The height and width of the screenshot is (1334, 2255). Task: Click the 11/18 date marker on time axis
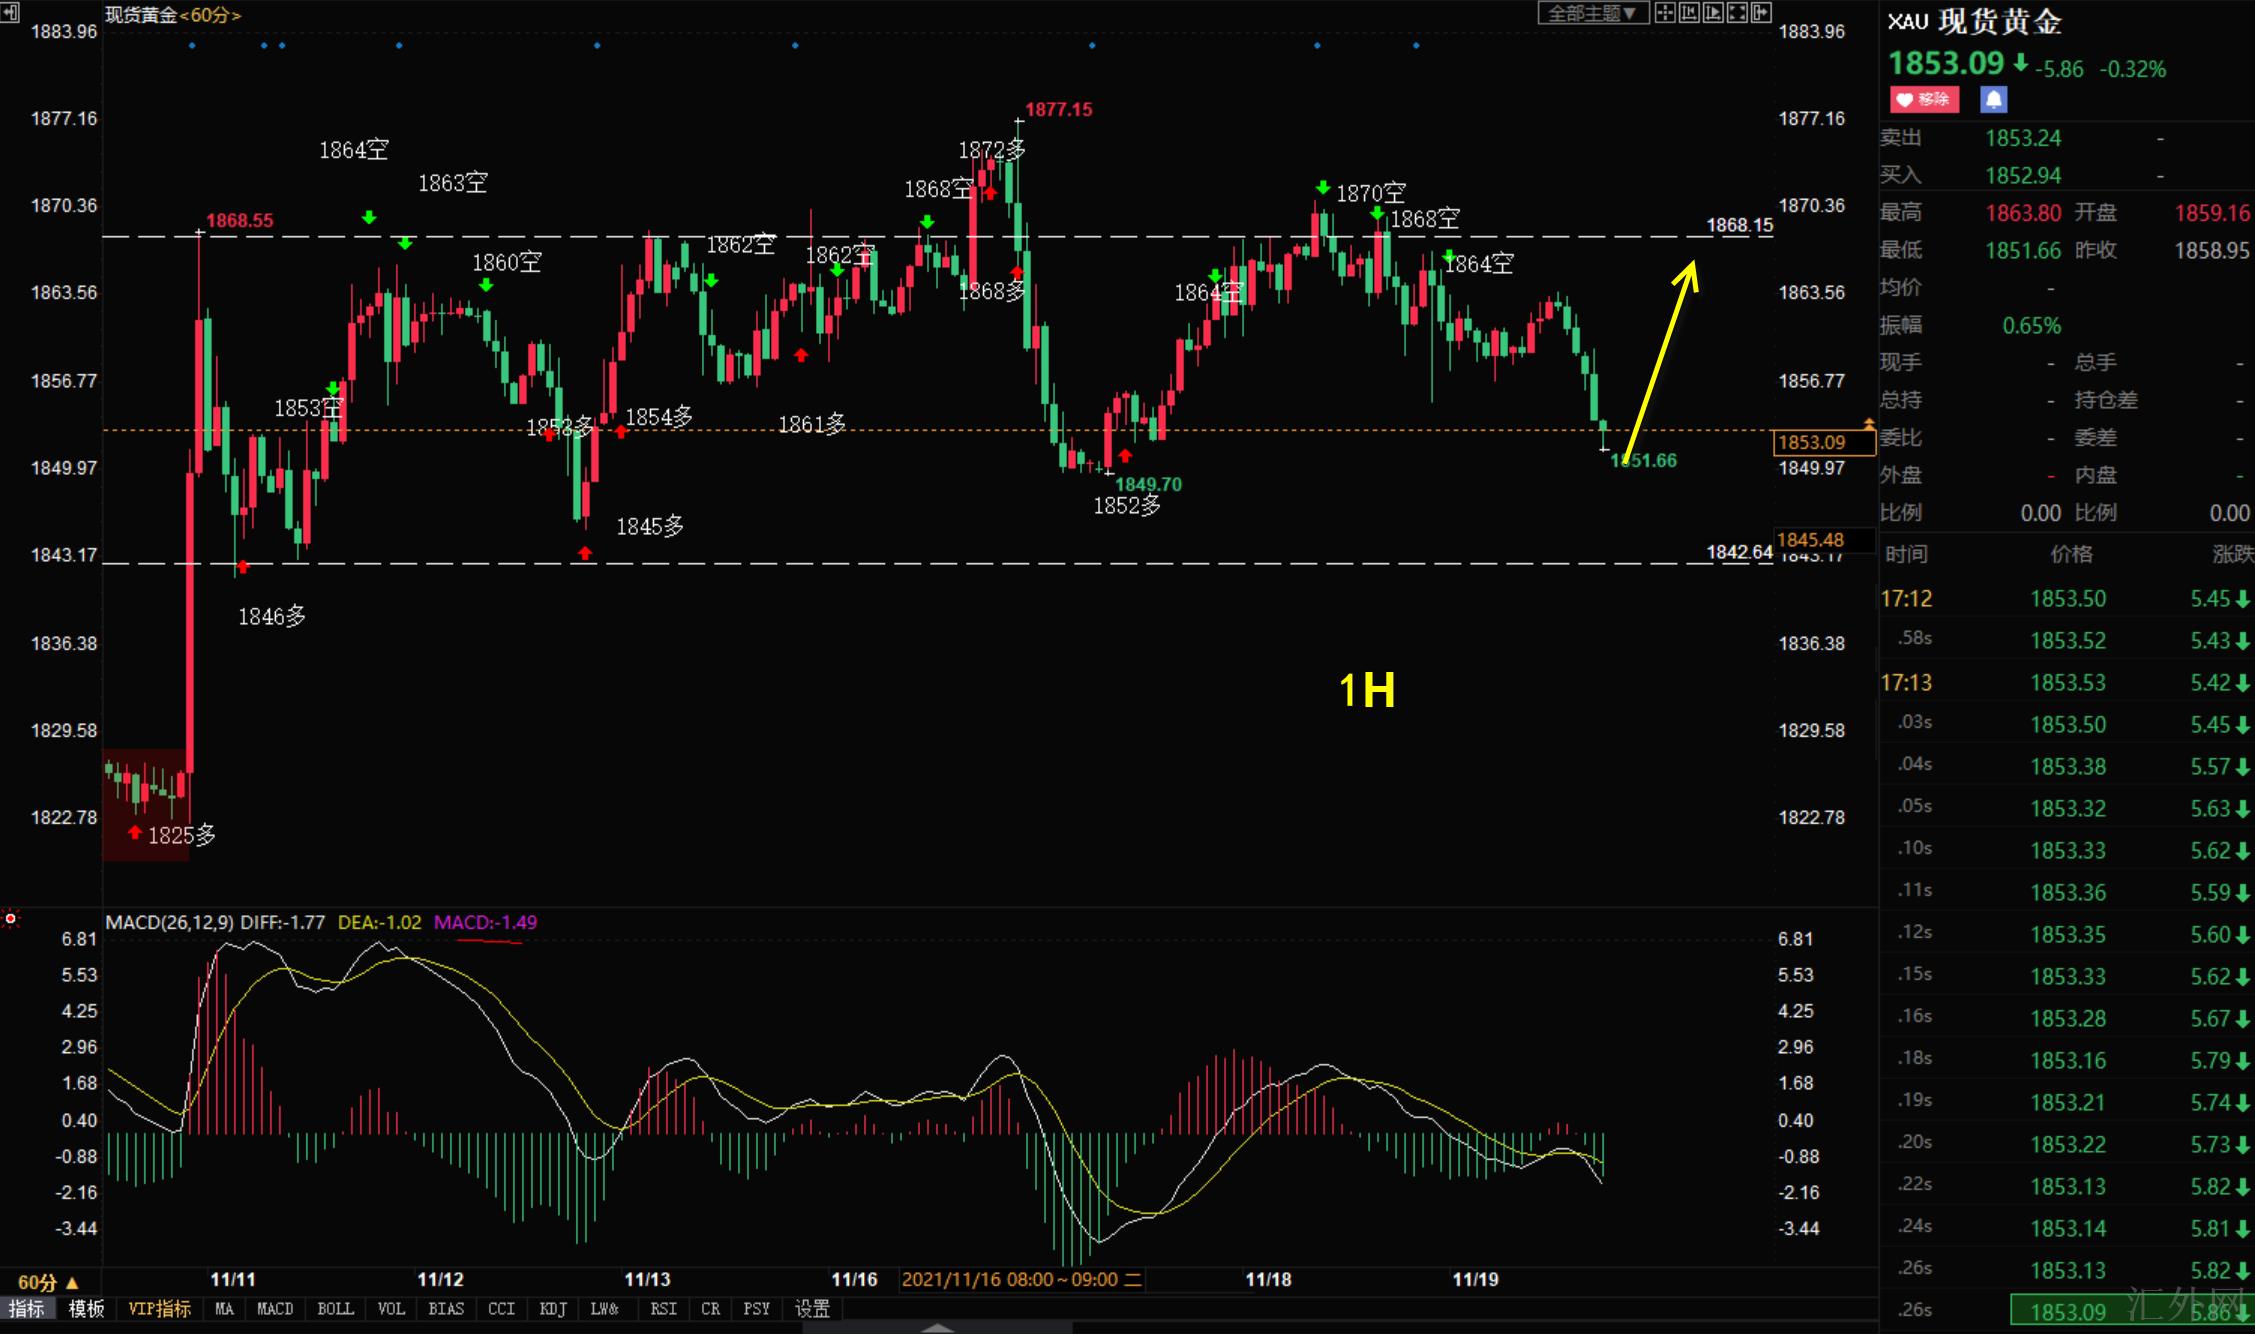click(x=1268, y=1279)
